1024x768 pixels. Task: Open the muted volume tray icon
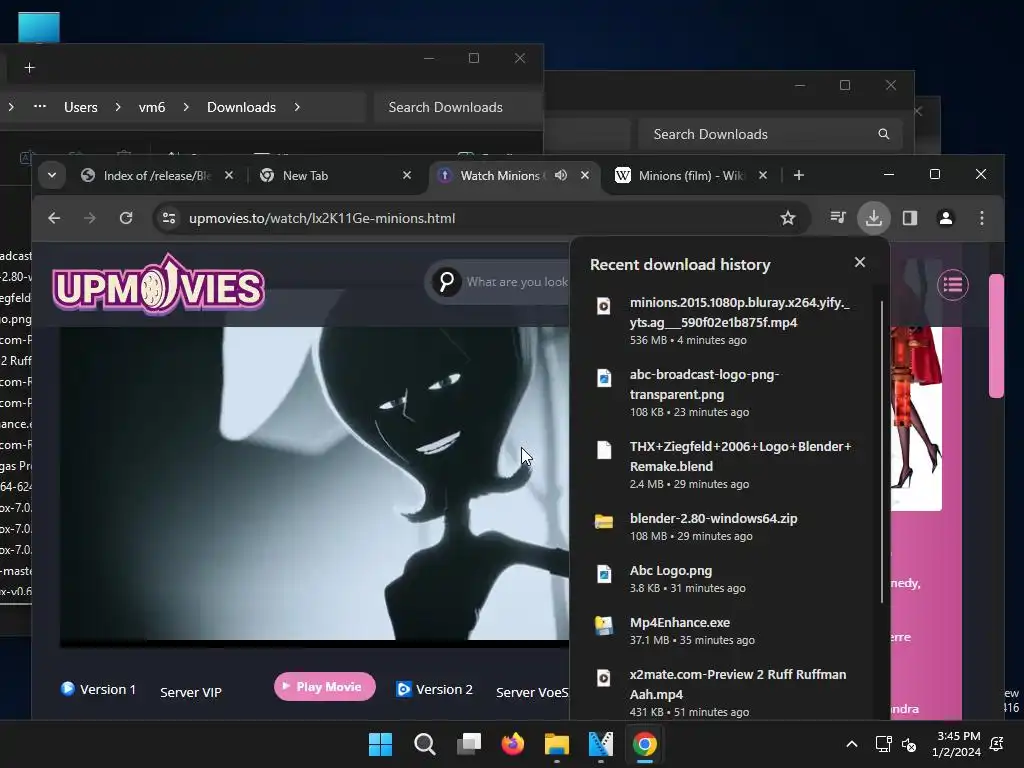click(909, 744)
